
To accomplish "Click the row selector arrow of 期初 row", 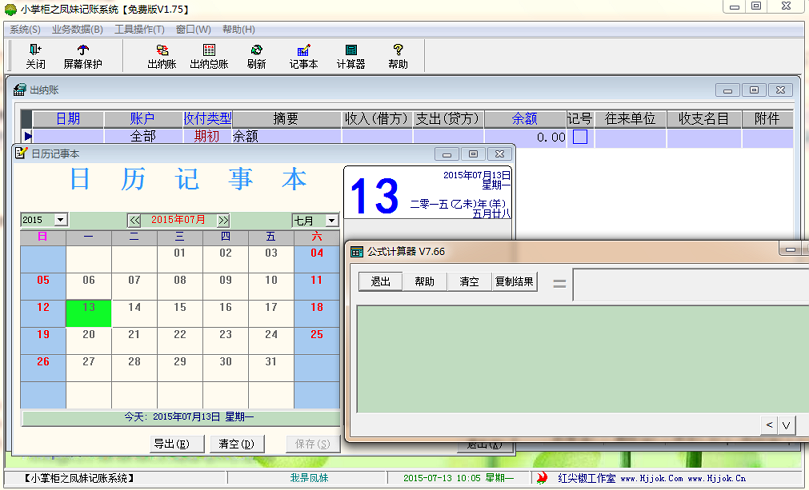I will (26, 137).
